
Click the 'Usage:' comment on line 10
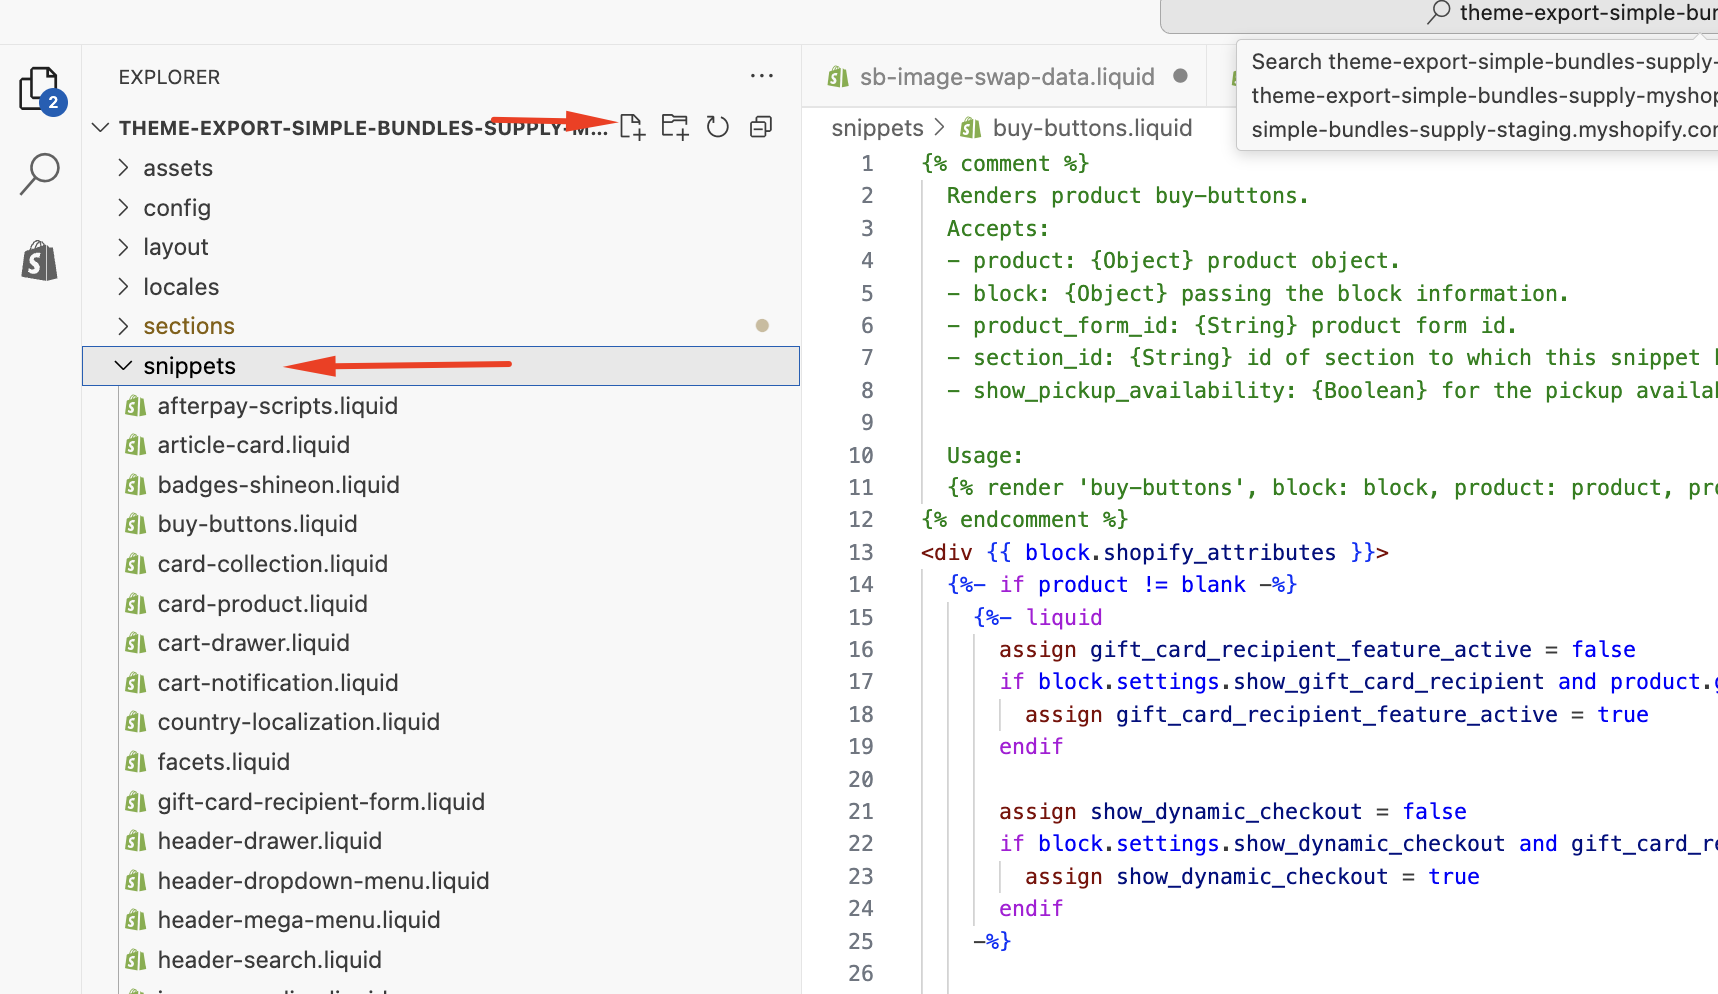[x=985, y=456]
